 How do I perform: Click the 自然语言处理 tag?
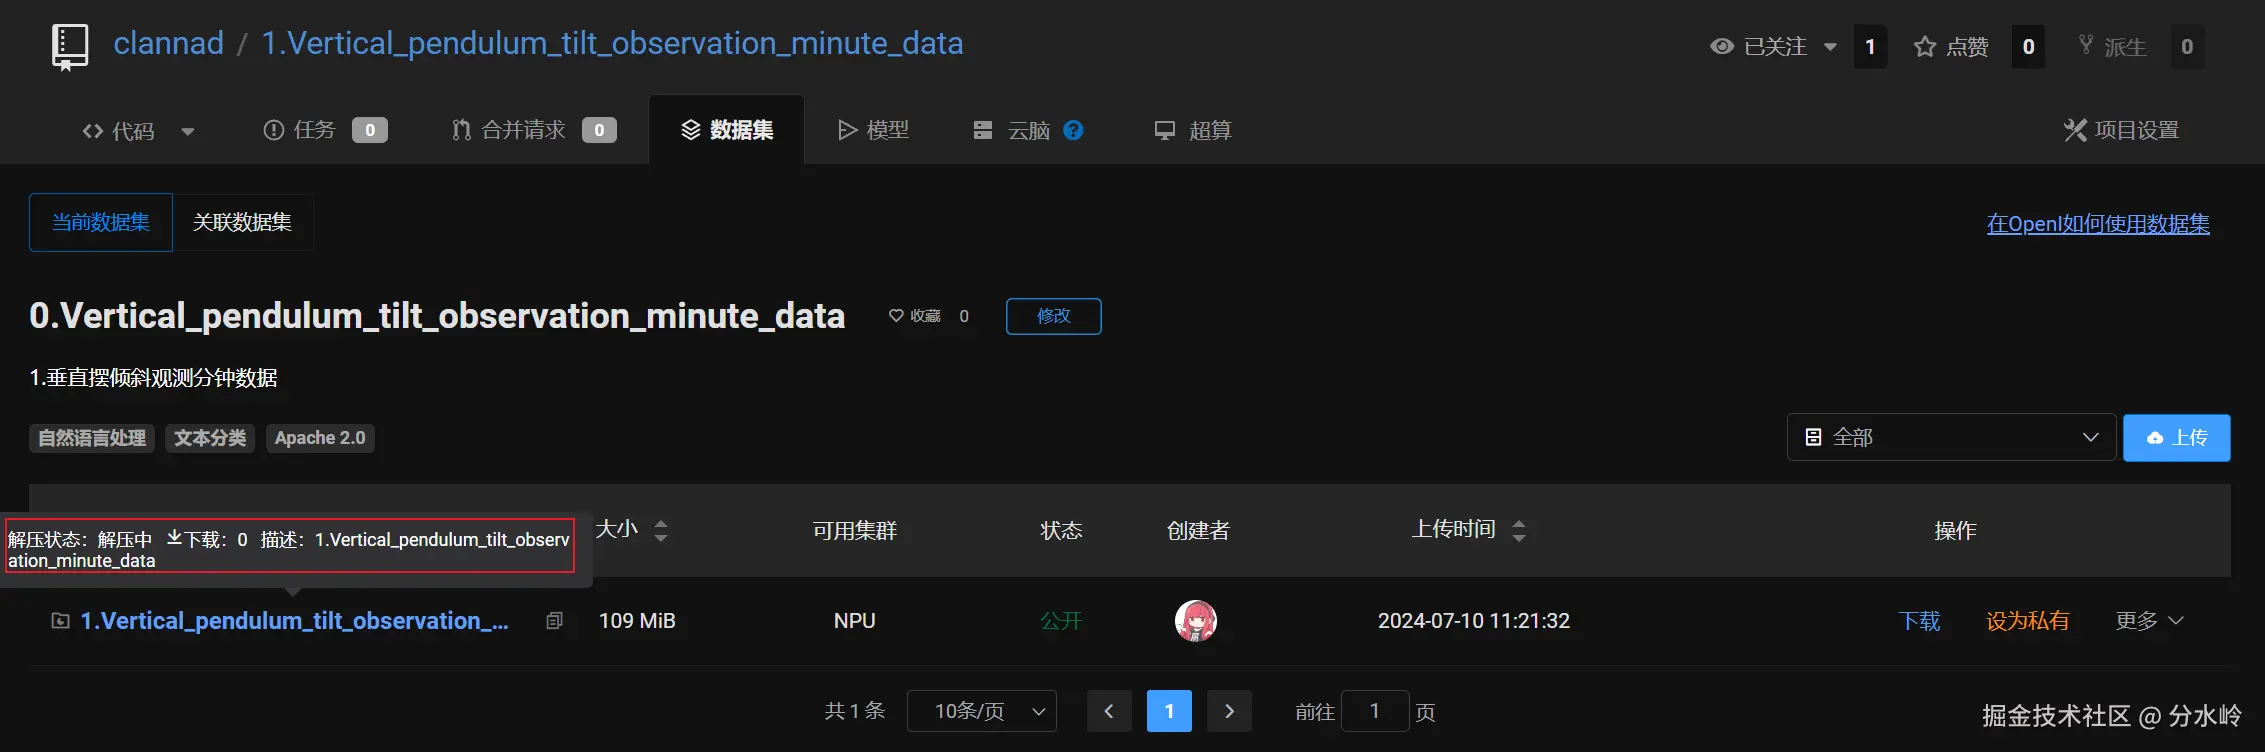[92, 438]
